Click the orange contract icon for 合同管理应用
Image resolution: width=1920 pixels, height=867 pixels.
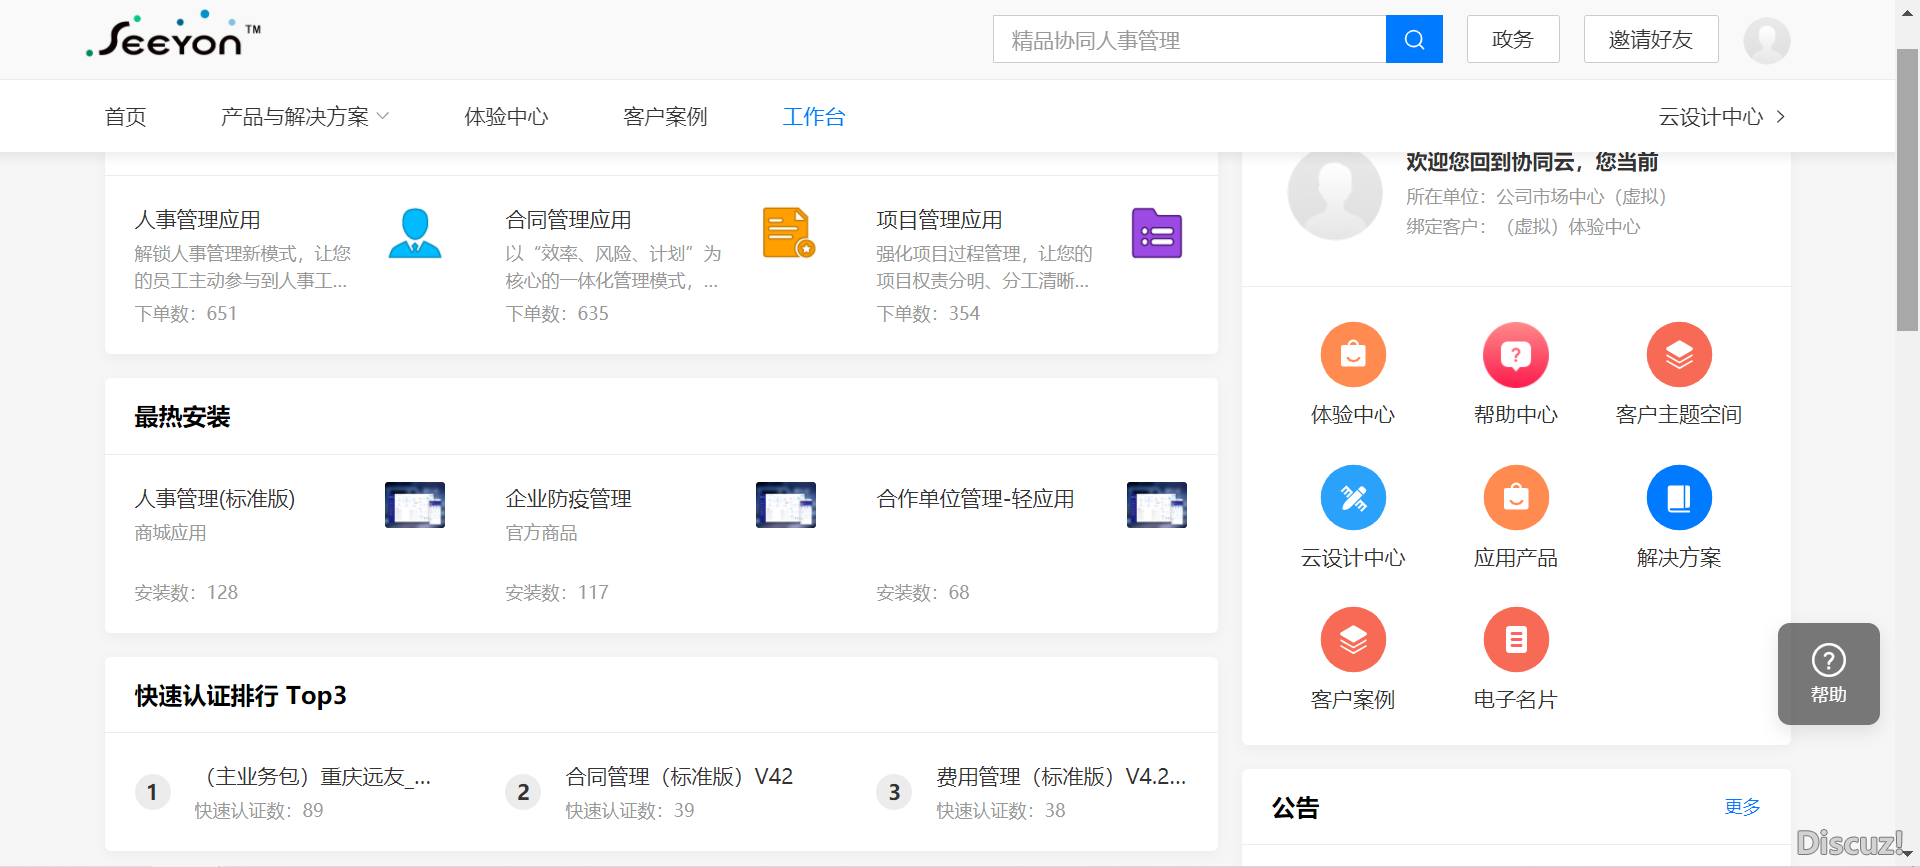point(788,233)
